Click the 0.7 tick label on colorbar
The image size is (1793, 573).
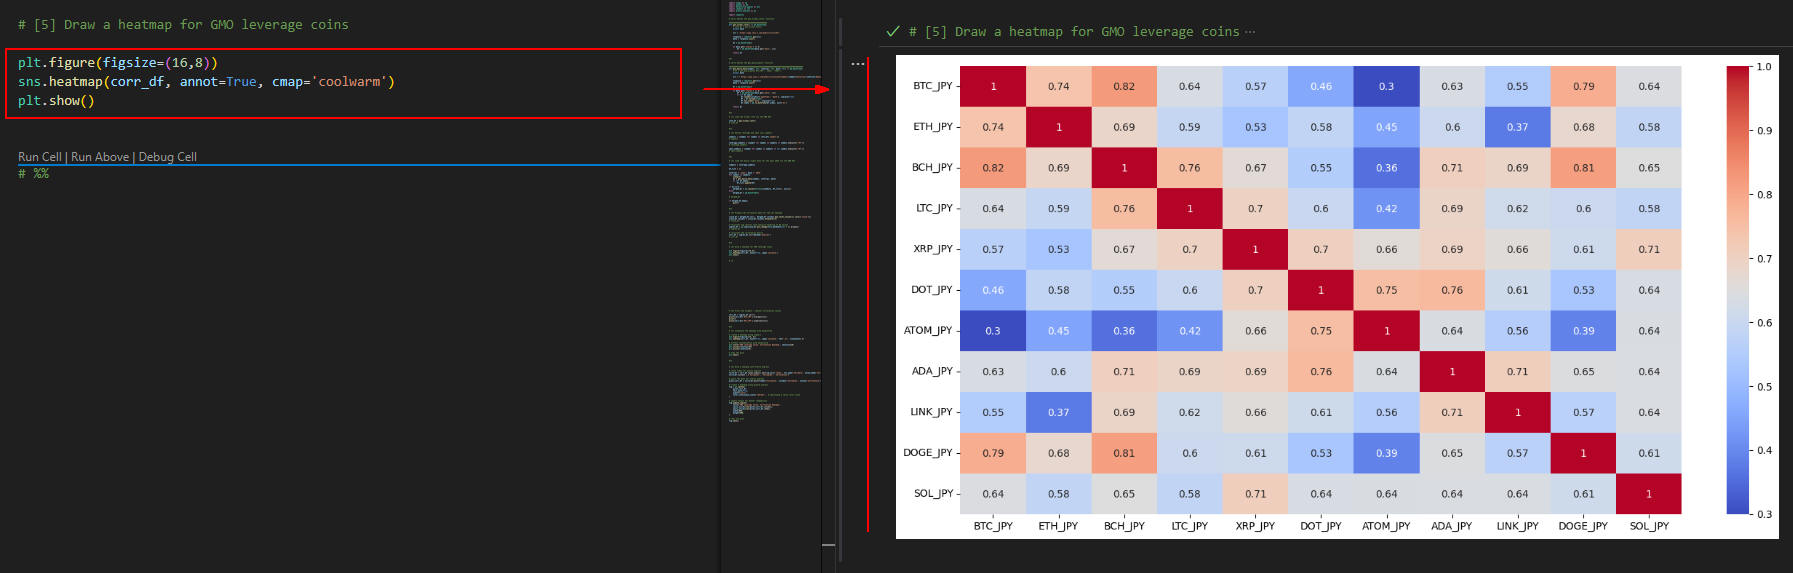coord(1764,259)
